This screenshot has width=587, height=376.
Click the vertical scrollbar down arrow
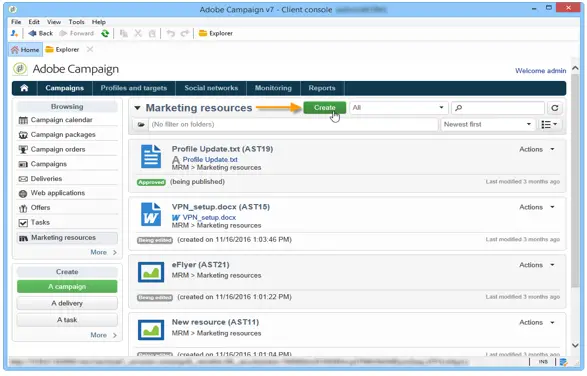pyautogui.click(x=575, y=345)
